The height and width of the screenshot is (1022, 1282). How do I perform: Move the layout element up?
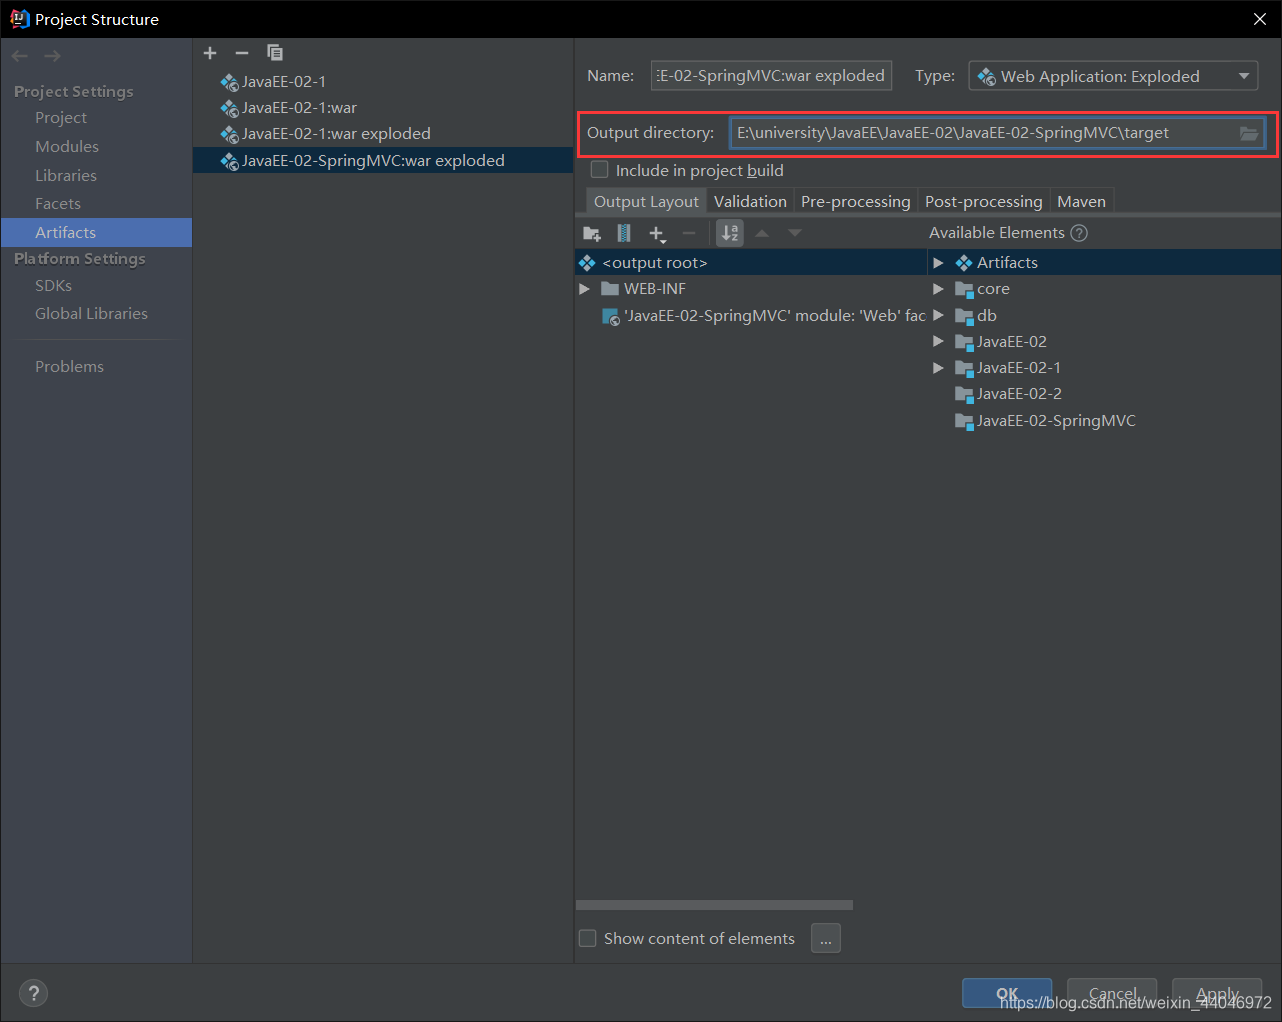click(762, 233)
